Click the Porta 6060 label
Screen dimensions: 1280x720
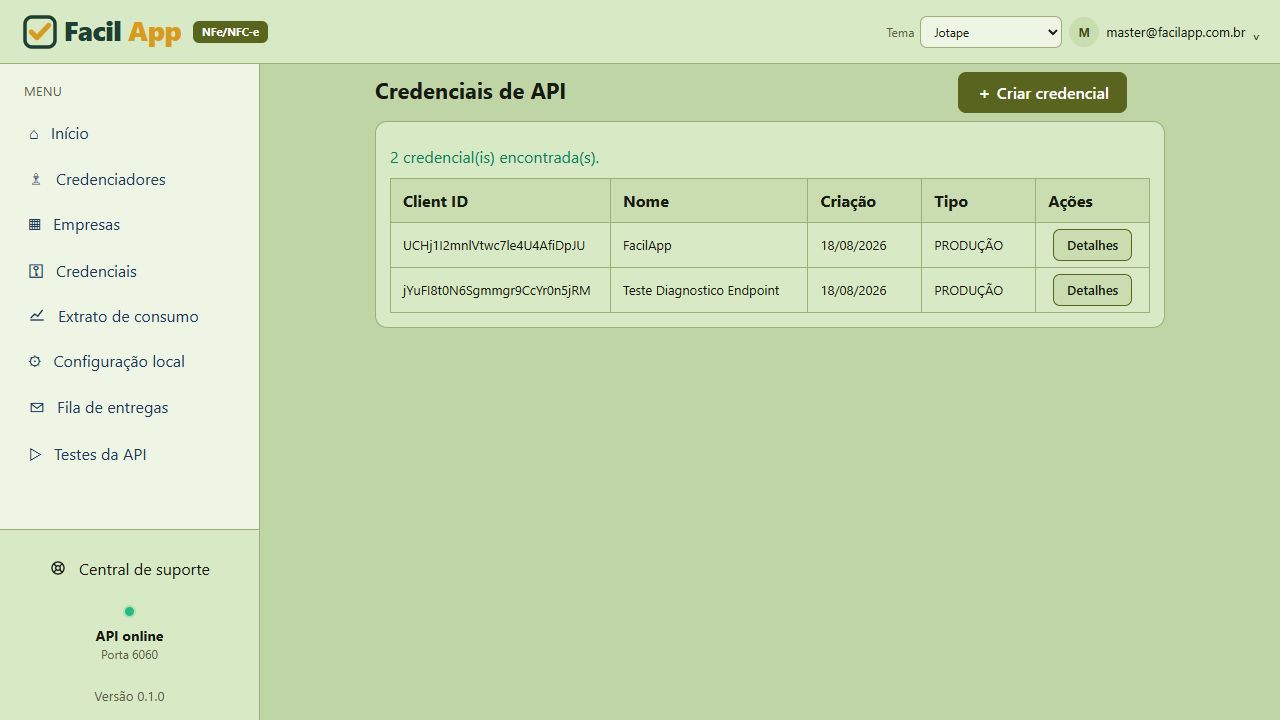(x=129, y=655)
